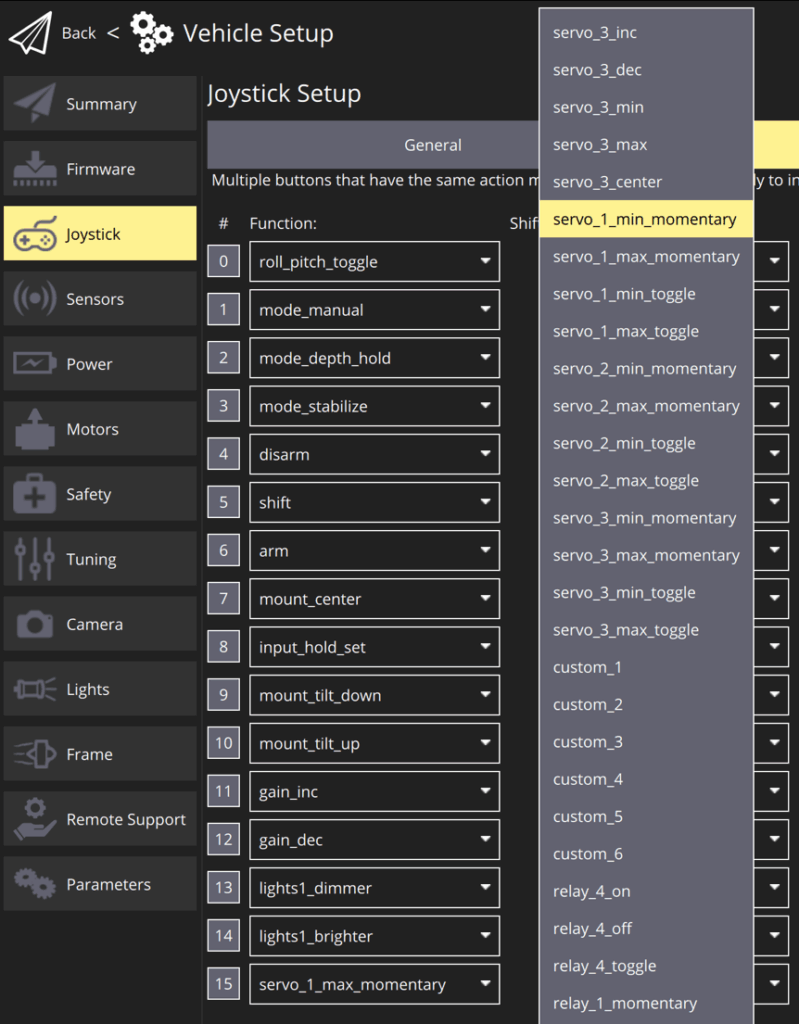
Task: Open button 0 roll_pitch_toggle function dropdown
Action: [x=374, y=261]
